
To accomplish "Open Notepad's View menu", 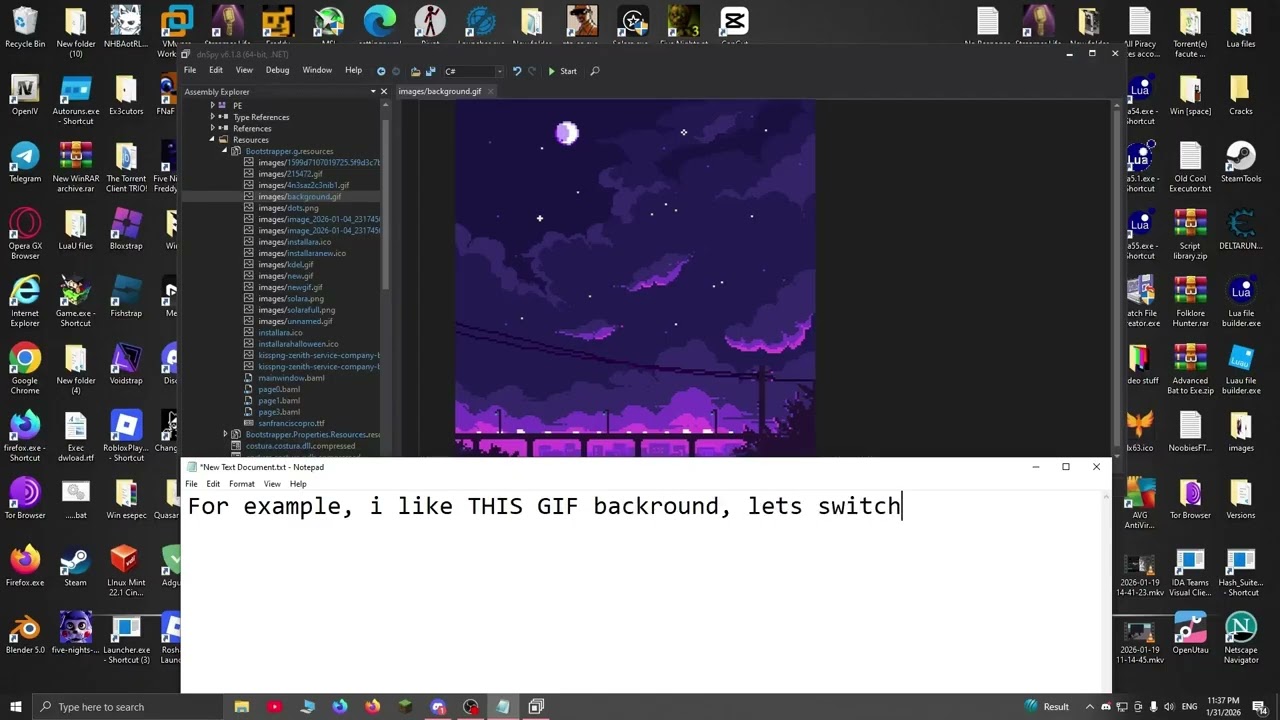I will coord(272,484).
